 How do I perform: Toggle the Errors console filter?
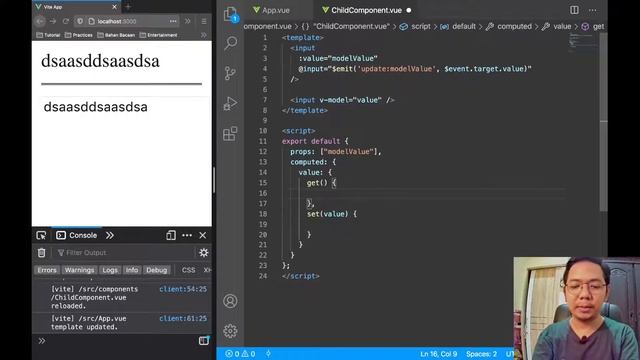[x=47, y=270]
